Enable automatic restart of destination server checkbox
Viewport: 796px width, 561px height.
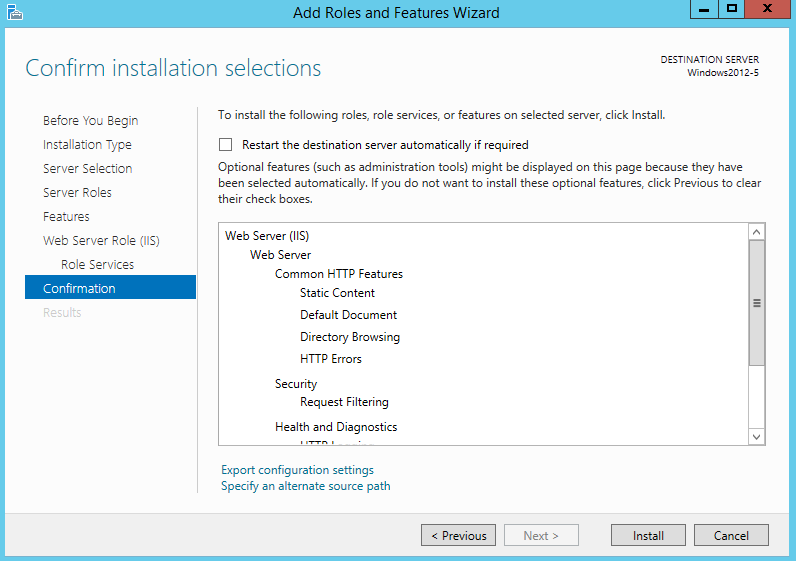pos(226,145)
